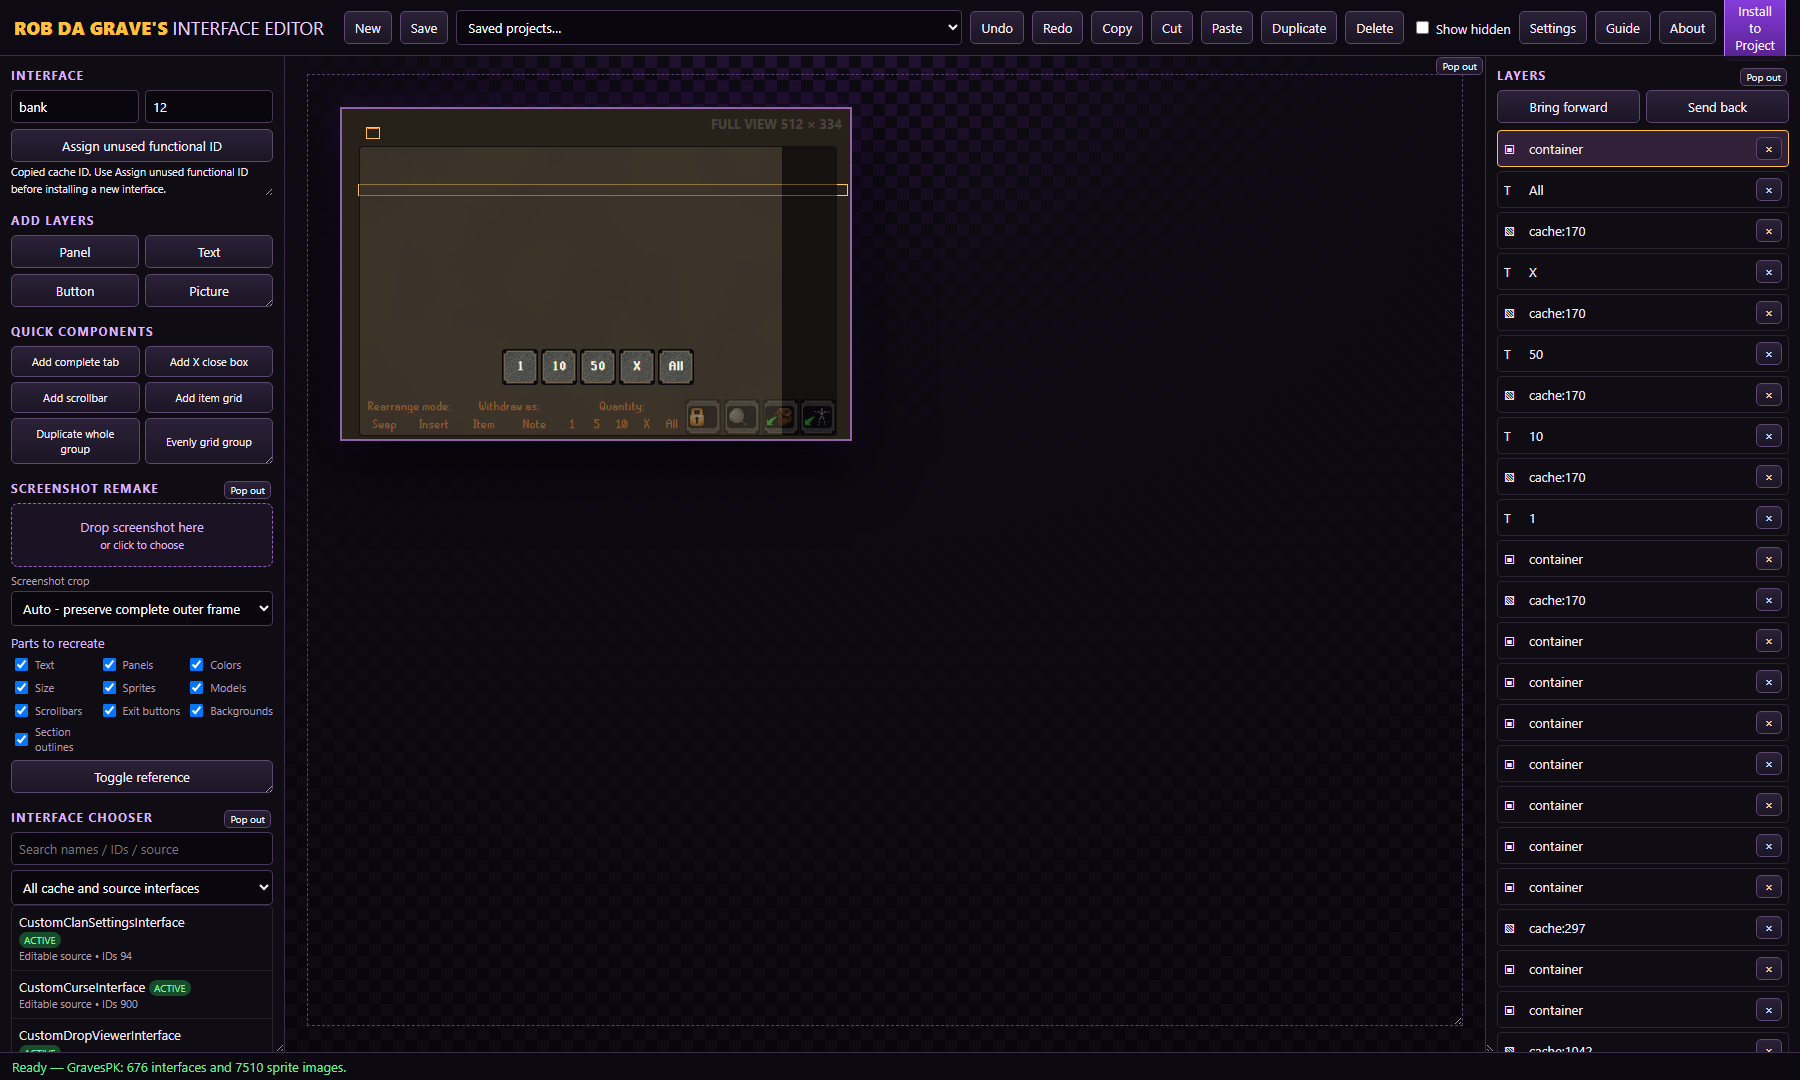
Task: Select CustomCurseInterface in the interface list
Action: coord(141,995)
